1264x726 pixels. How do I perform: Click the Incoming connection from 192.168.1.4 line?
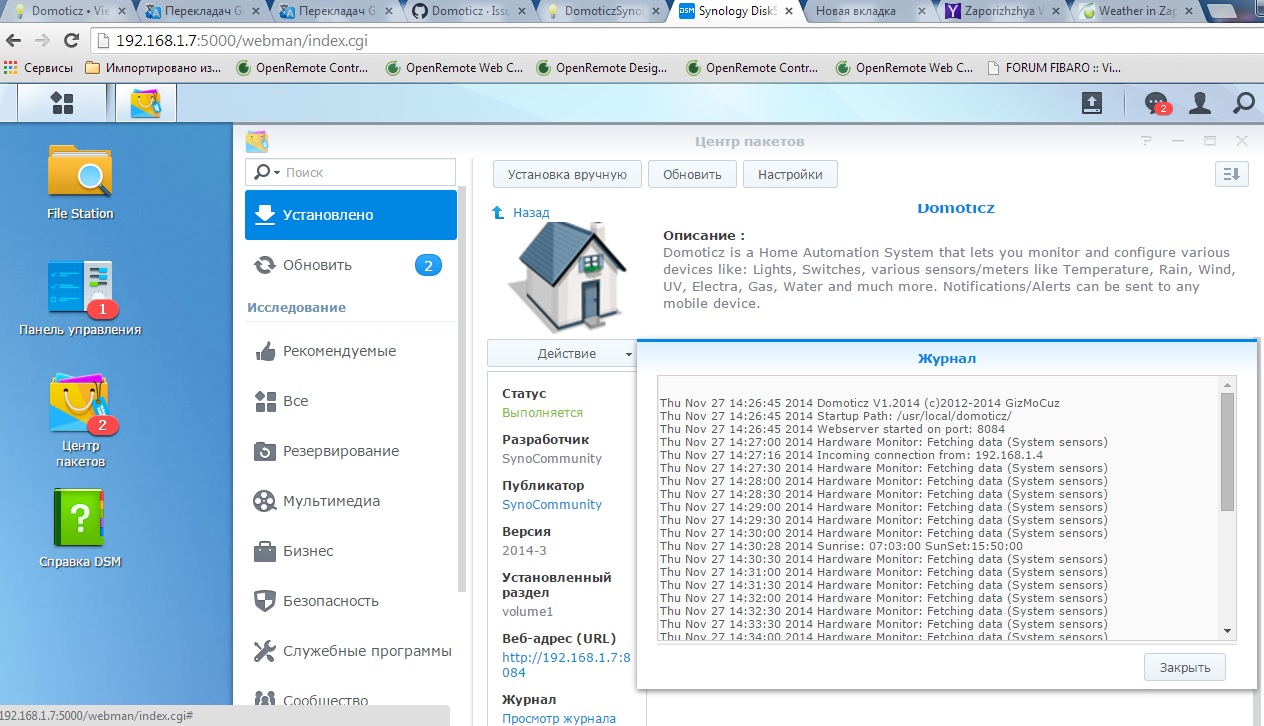pyautogui.click(x=851, y=455)
